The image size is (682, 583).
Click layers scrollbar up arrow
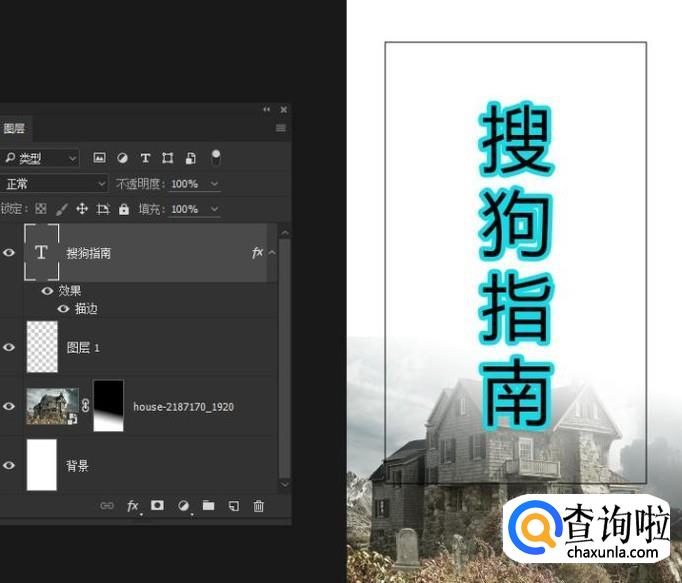pyautogui.click(x=285, y=233)
